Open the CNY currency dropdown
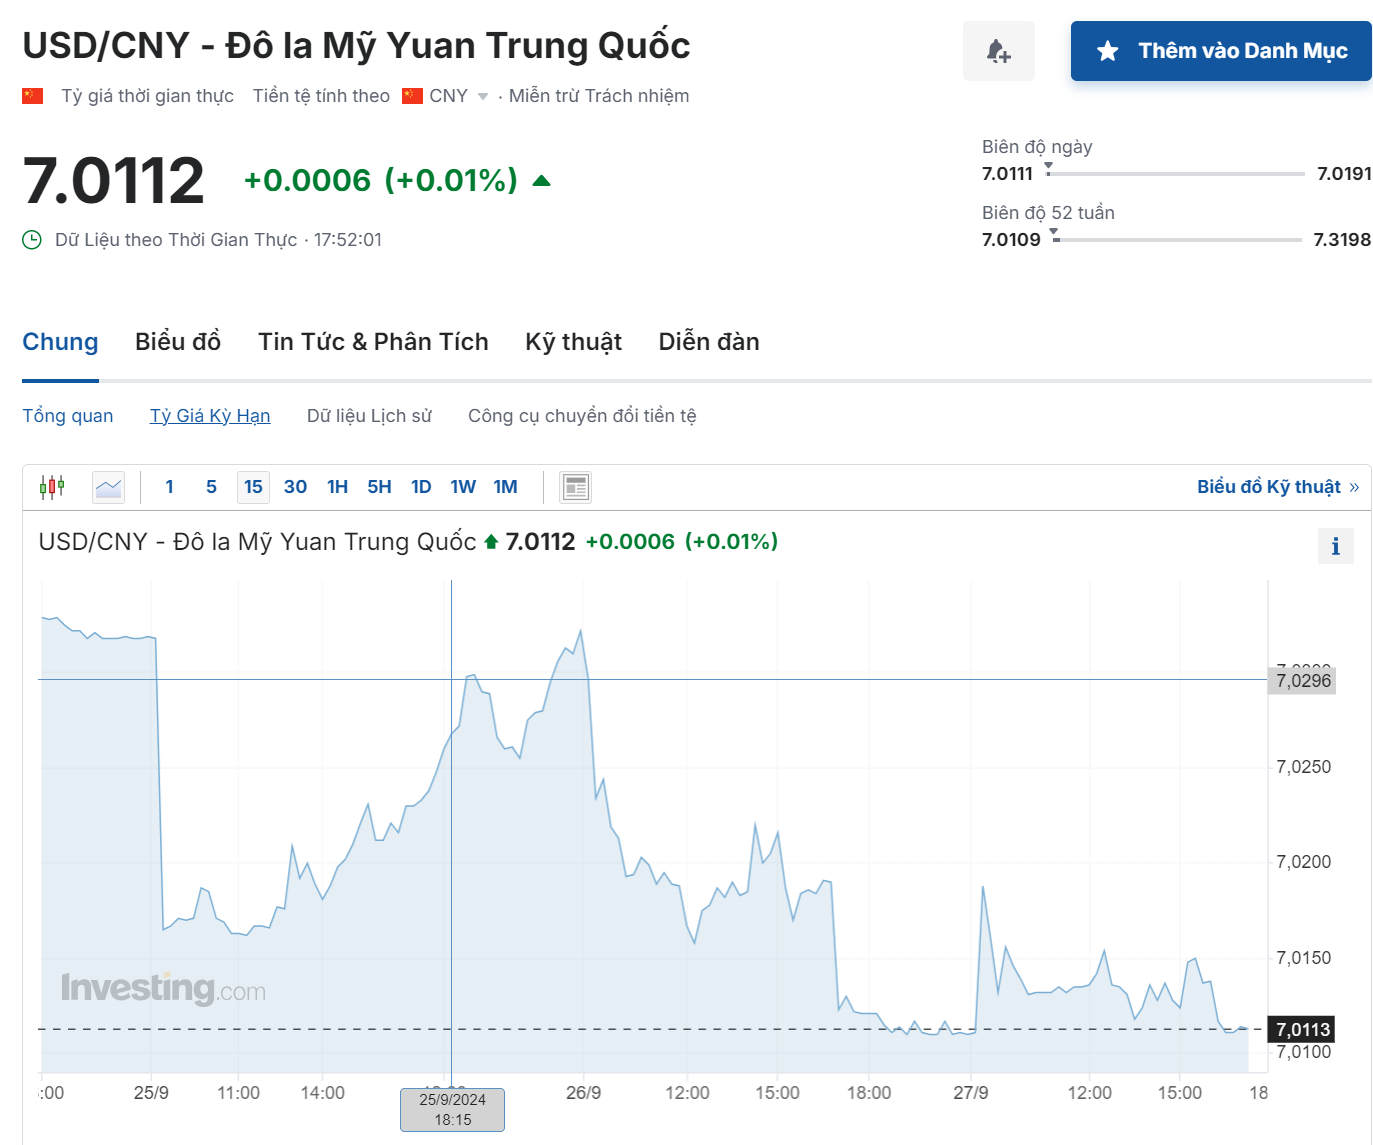Viewport: 1373px width, 1145px height. (x=483, y=97)
